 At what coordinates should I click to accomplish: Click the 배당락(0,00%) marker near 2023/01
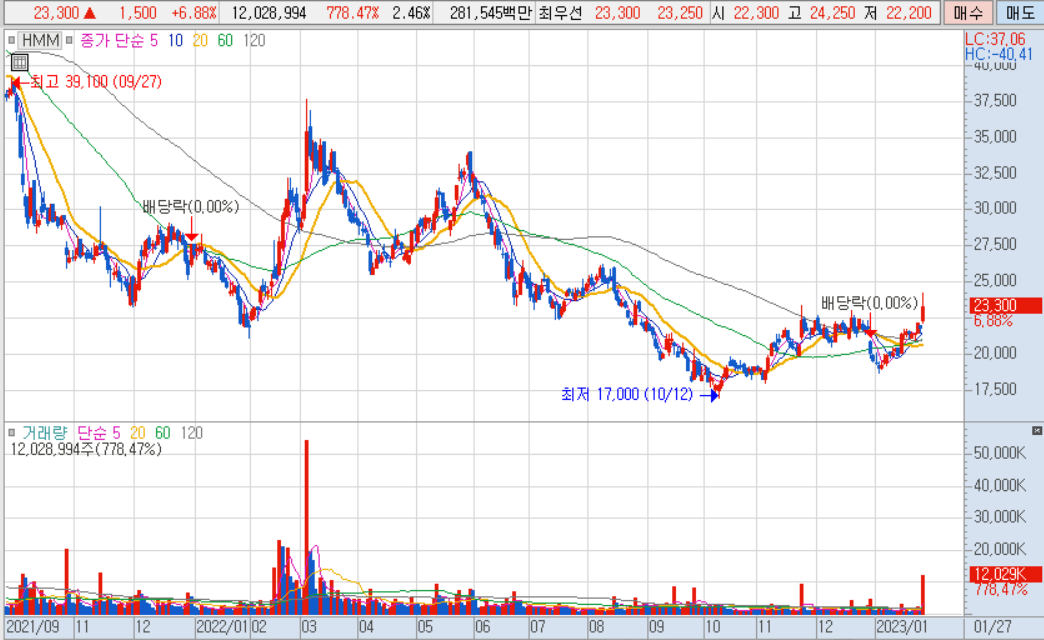coord(870,304)
